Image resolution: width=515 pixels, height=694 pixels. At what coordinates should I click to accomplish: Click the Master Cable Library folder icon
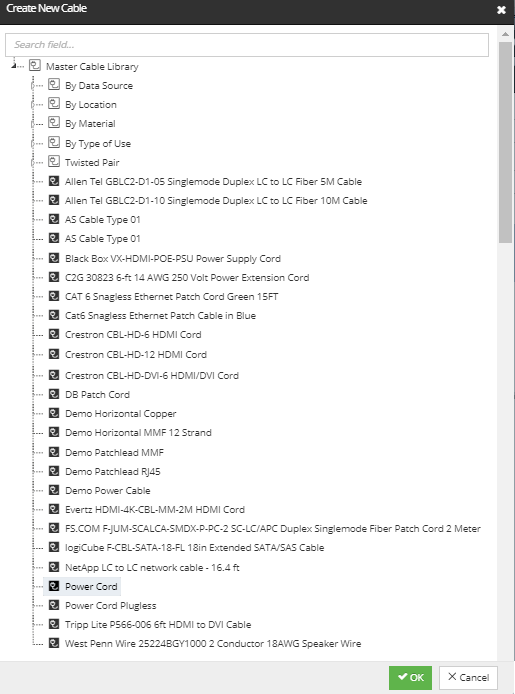[35, 66]
